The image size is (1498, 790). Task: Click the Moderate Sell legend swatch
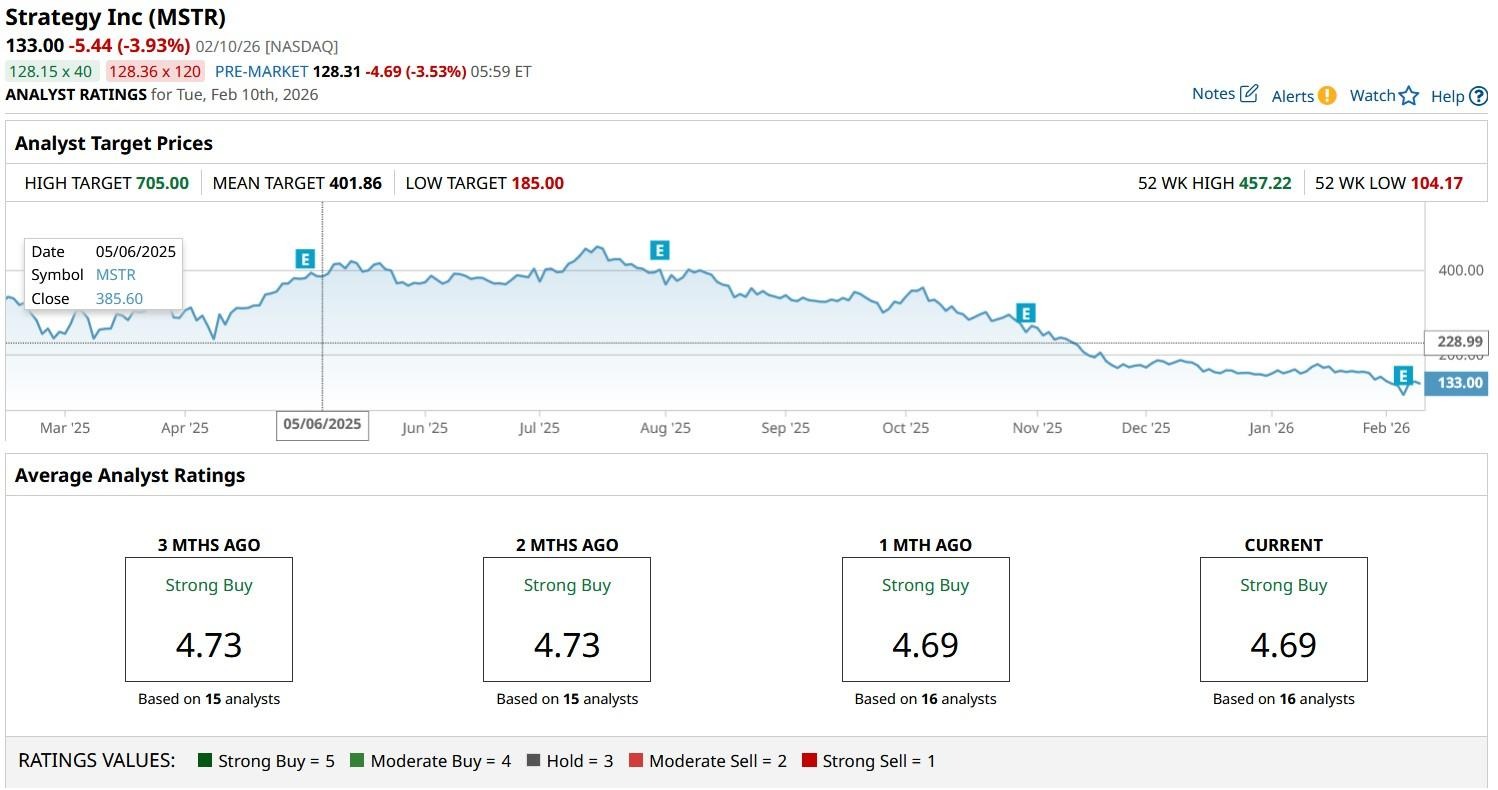pyautogui.click(x=636, y=761)
